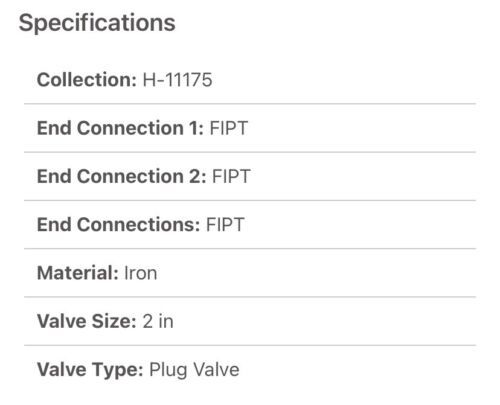Click divider line below End Connections row
The image size is (500, 405).
point(250,249)
